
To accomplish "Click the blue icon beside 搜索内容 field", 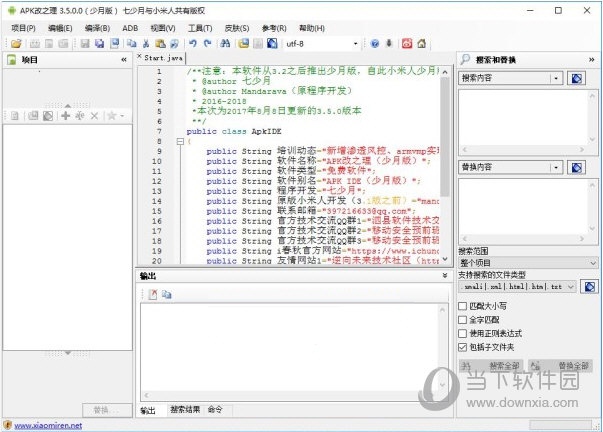I will pos(576,78).
